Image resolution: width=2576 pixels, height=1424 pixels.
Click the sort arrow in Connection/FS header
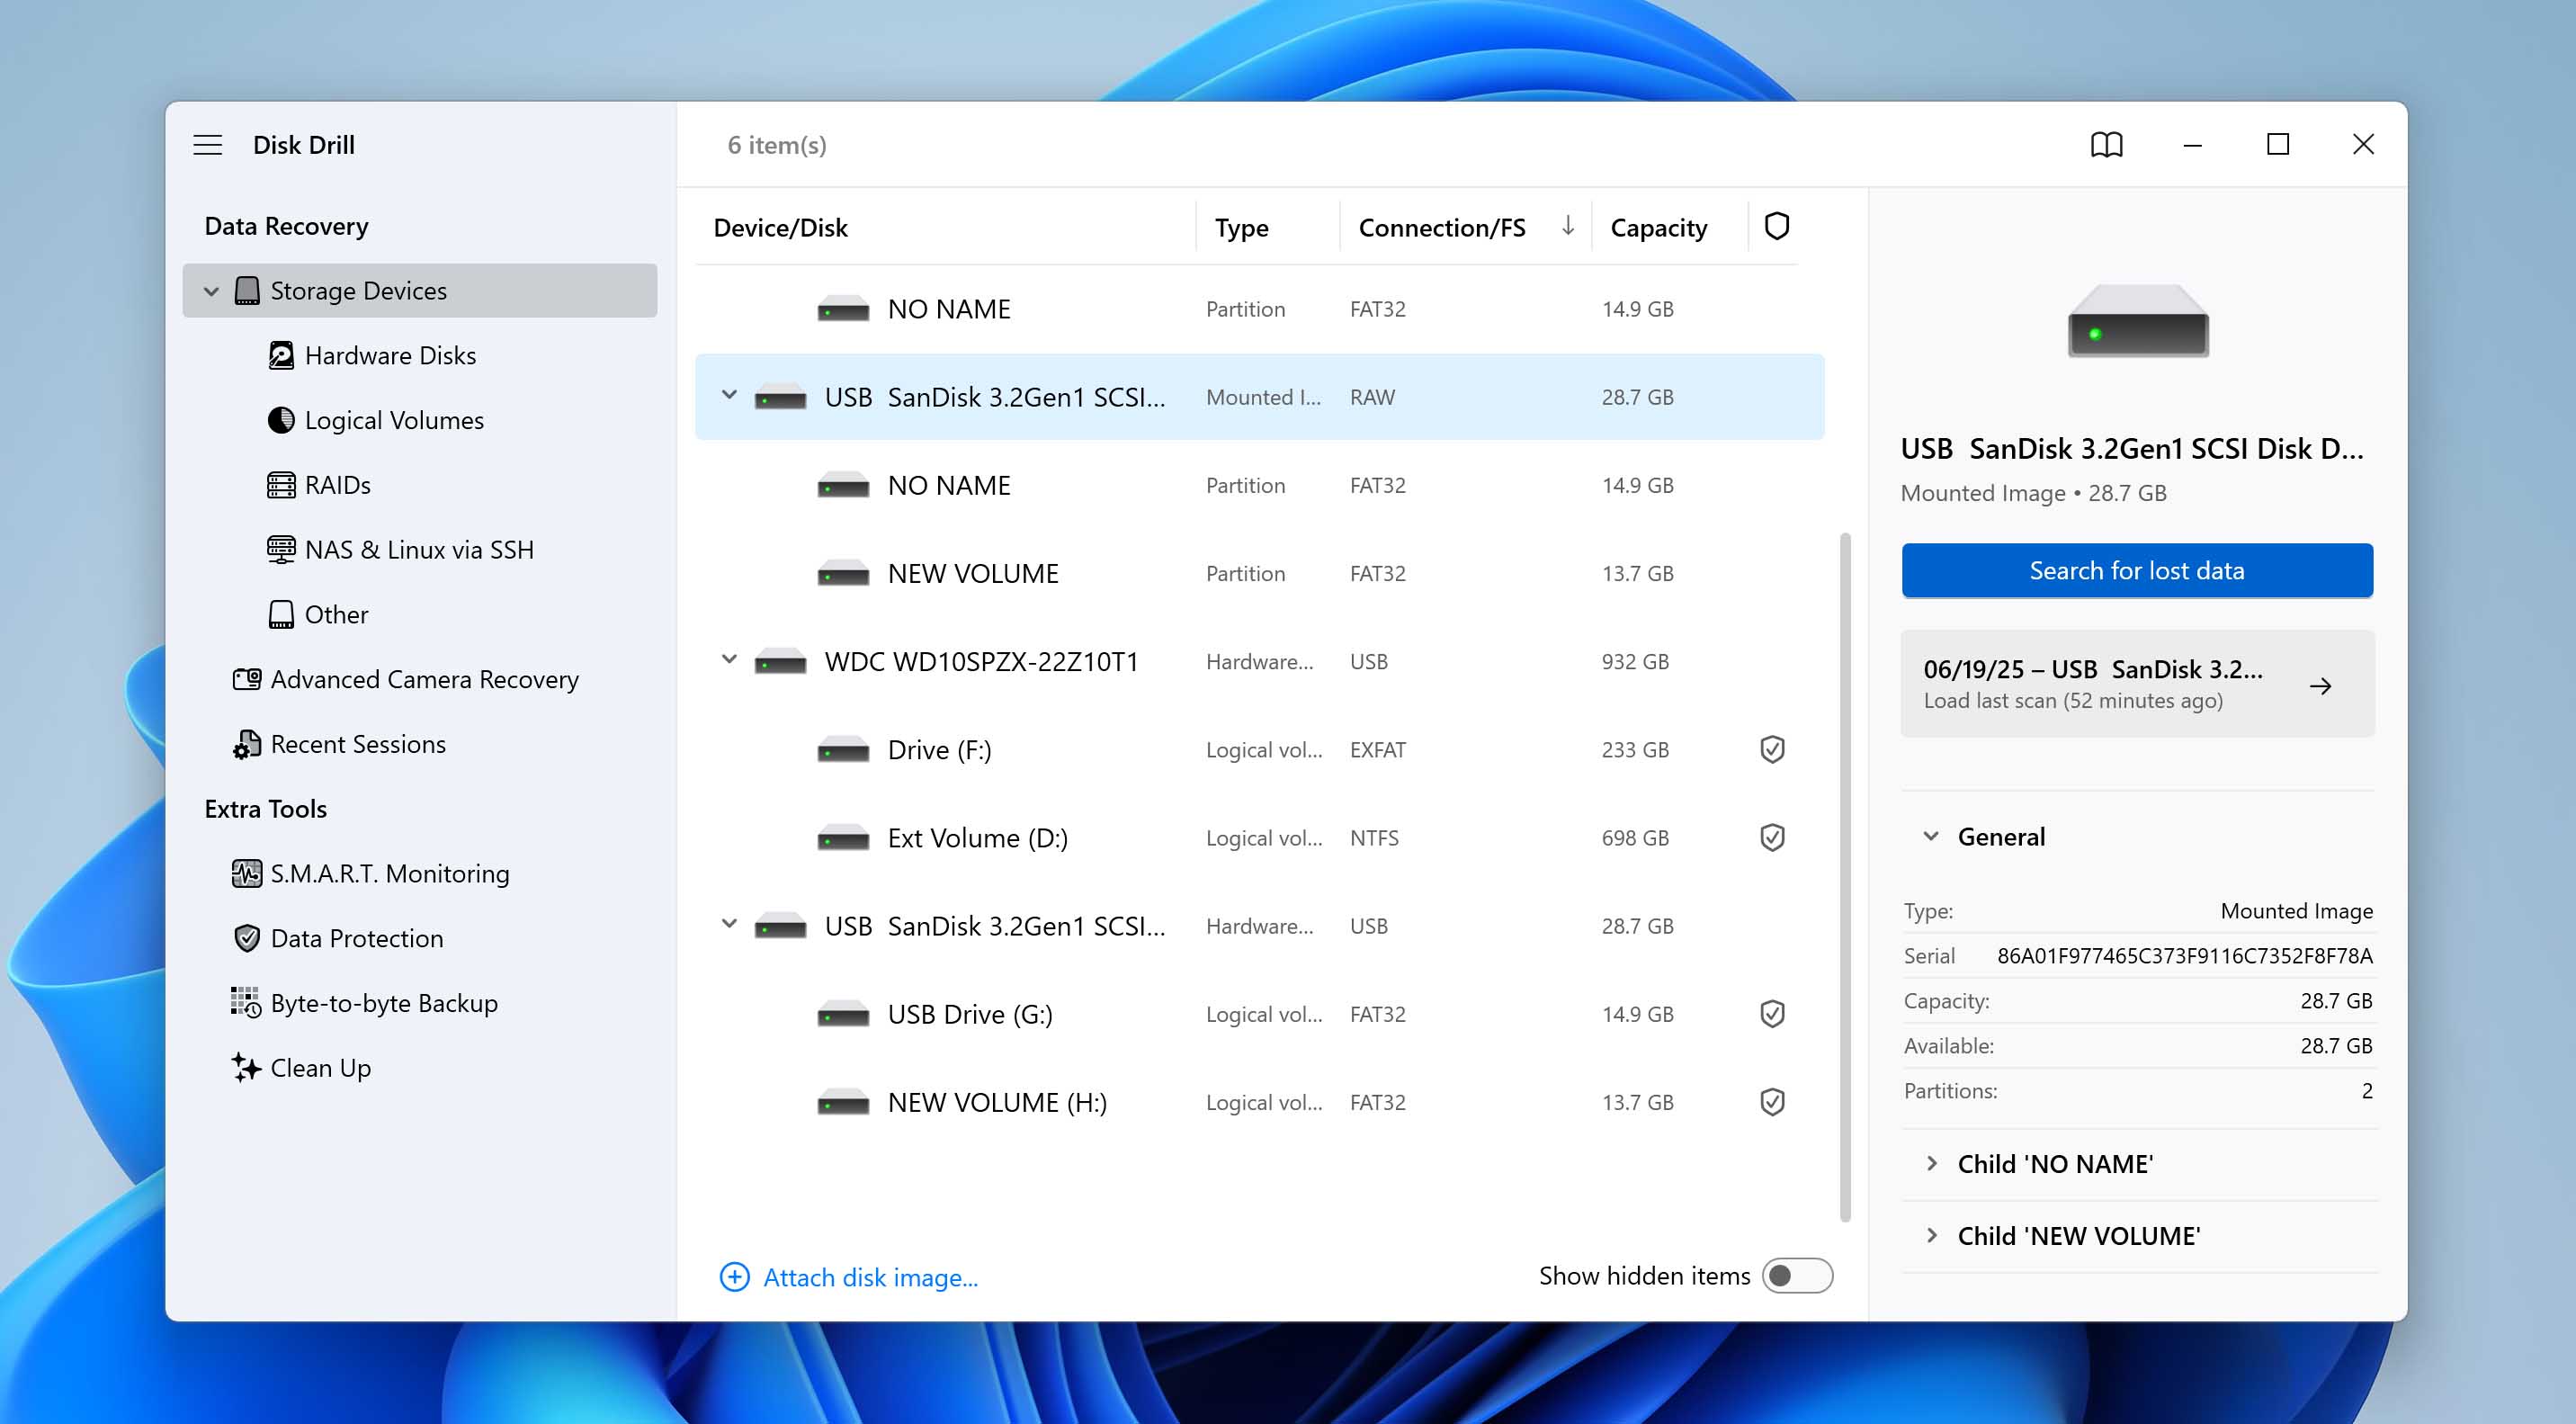(1567, 226)
